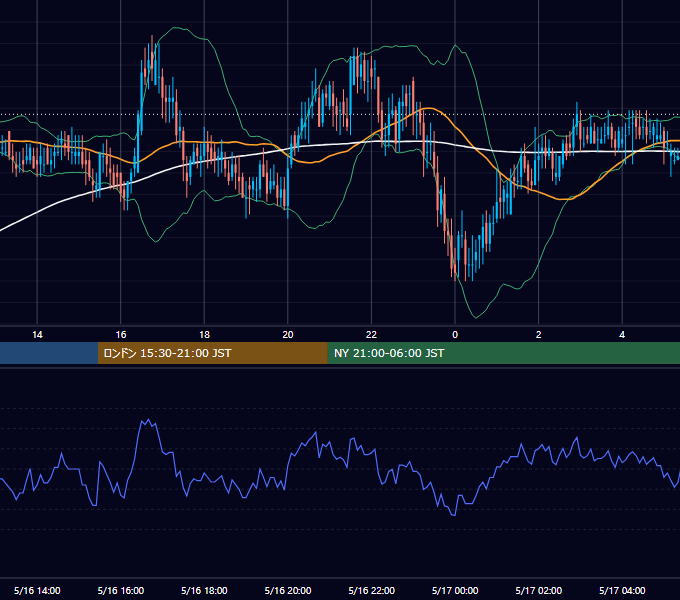680x600 pixels.
Task: Click the 18 hour label on price chart axis
Action: click(204, 335)
